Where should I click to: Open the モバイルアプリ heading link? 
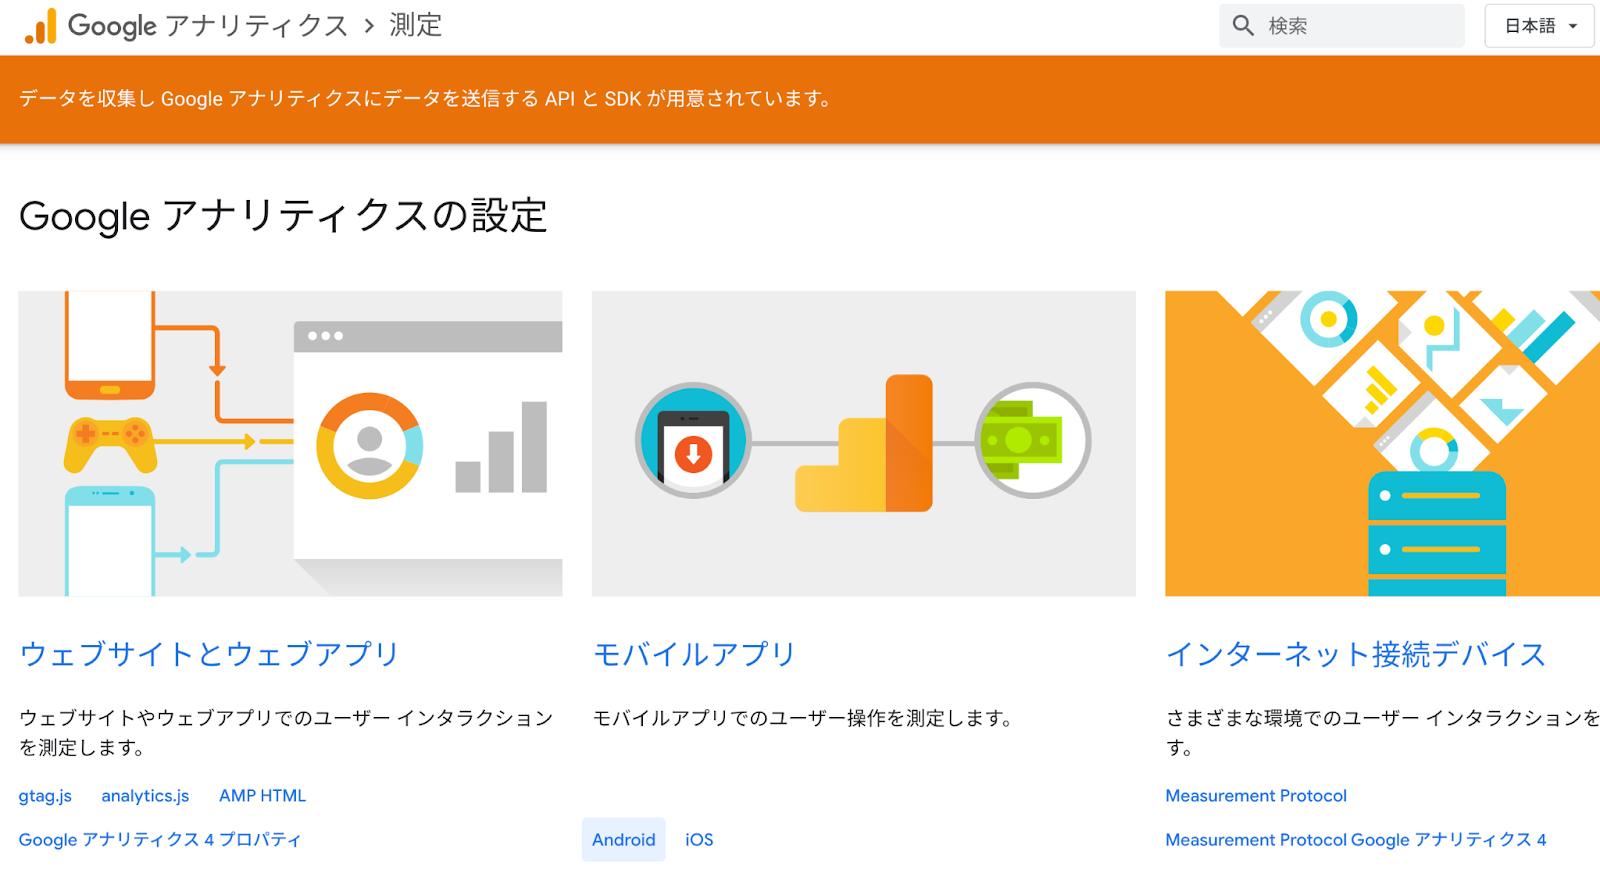coord(694,654)
